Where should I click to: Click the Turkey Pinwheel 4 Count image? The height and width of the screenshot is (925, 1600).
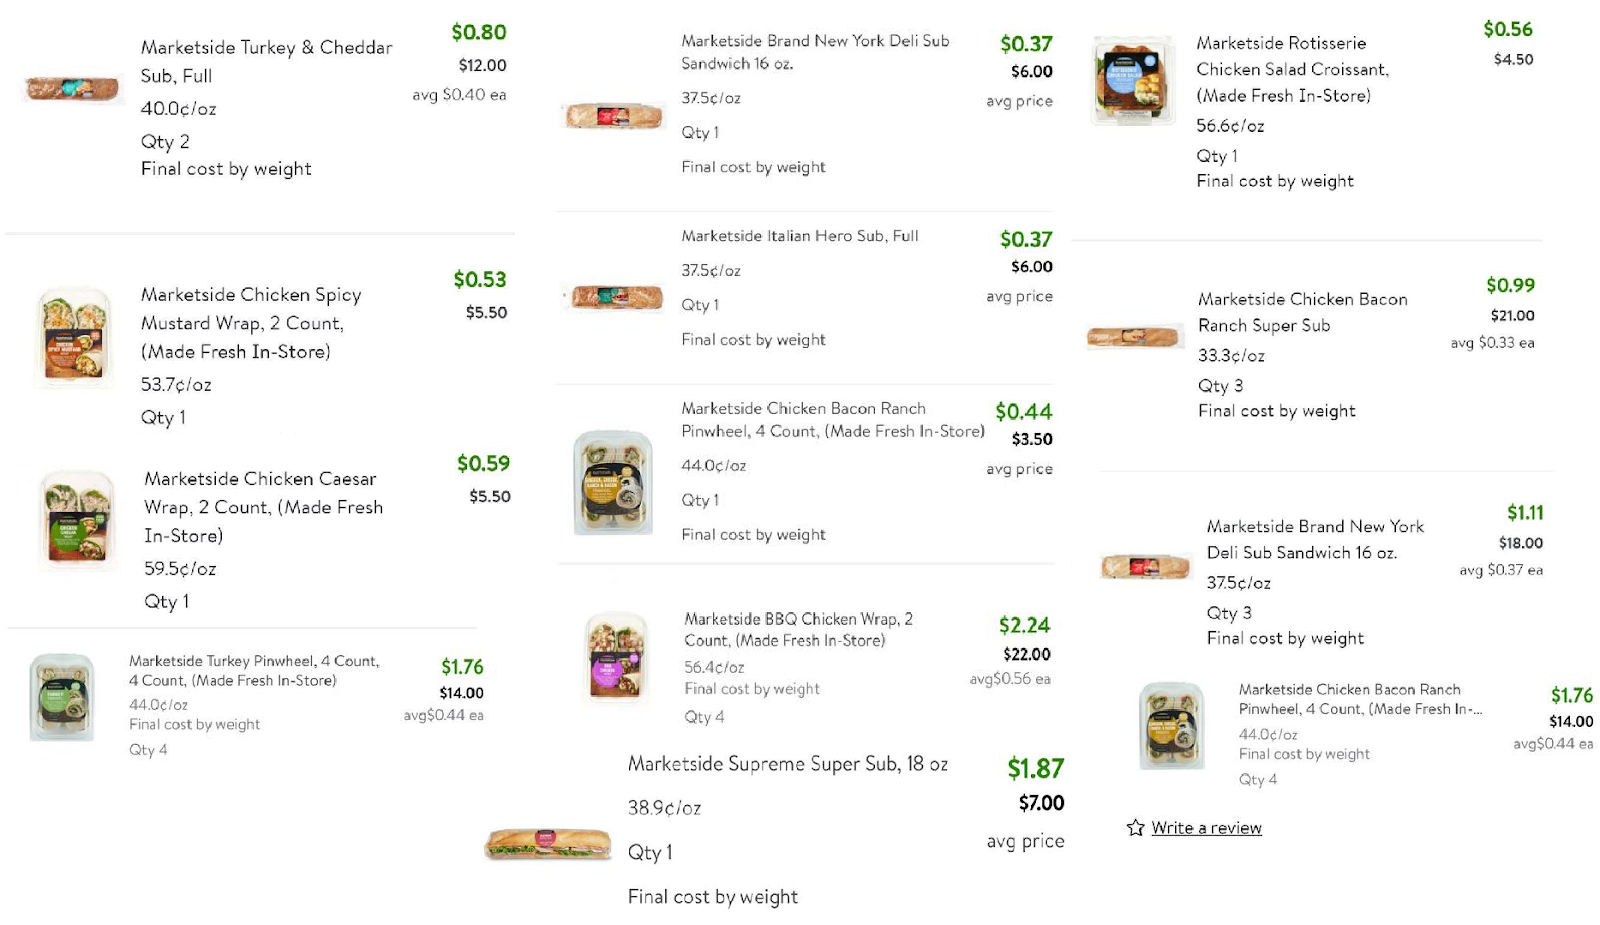click(62, 697)
